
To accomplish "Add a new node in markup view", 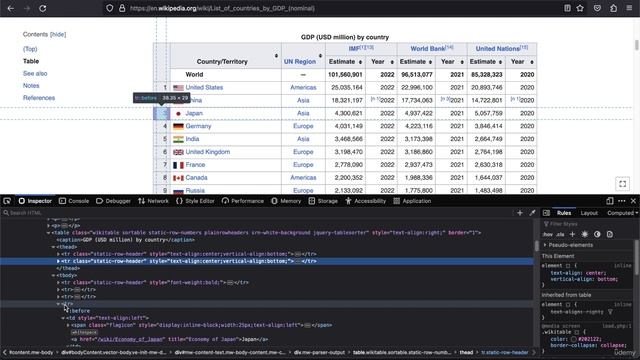I will click(x=520, y=213).
